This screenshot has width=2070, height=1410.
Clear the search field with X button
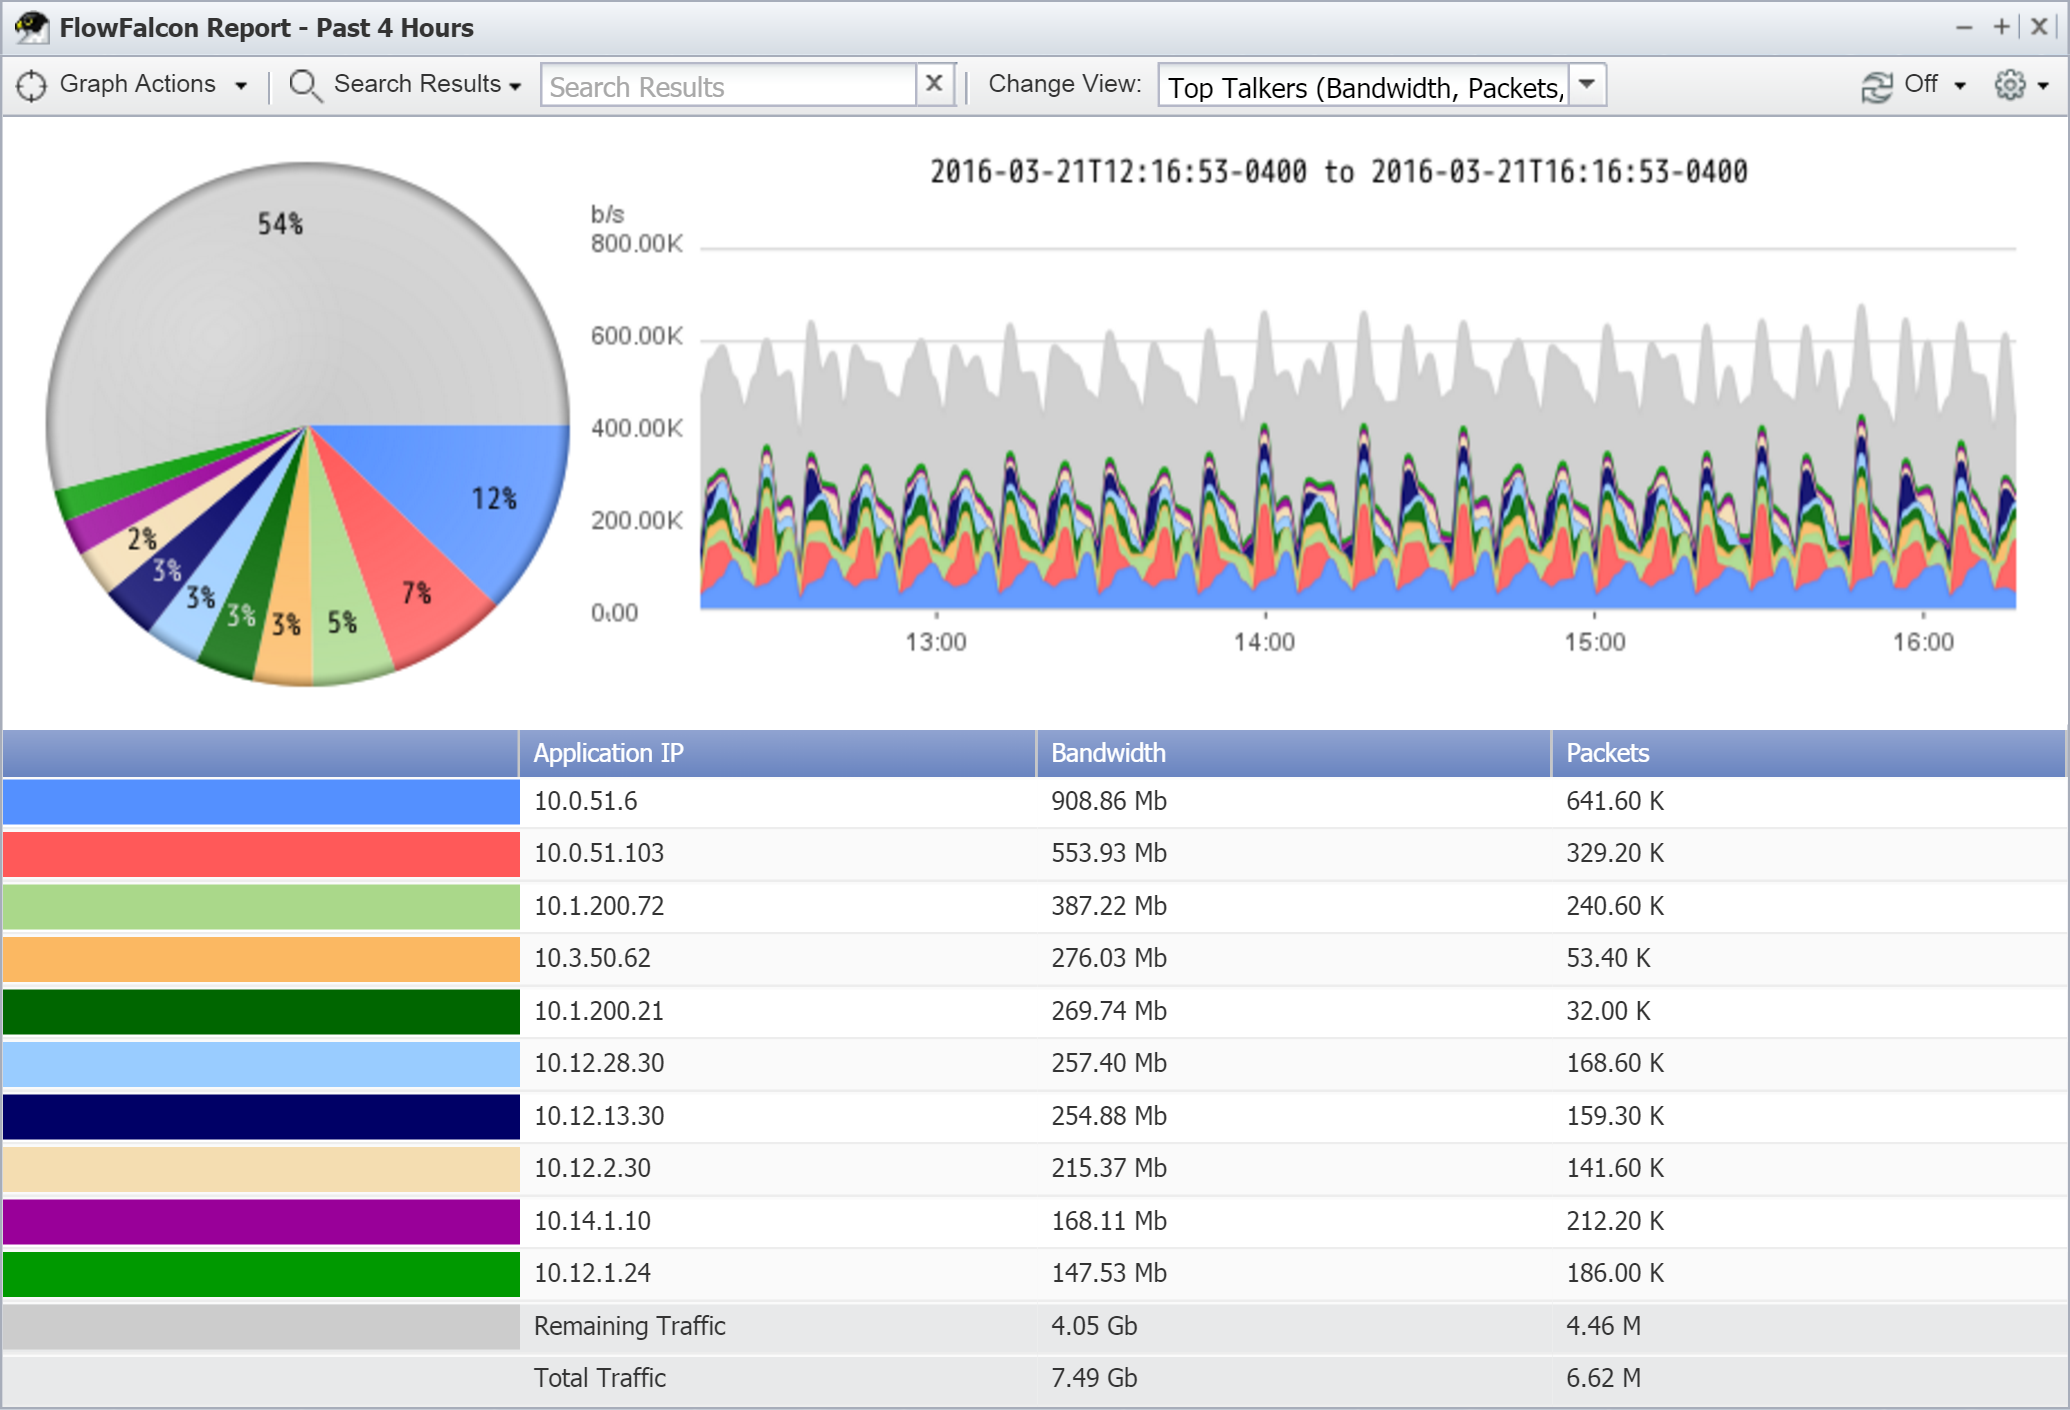[x=934, y=84]
